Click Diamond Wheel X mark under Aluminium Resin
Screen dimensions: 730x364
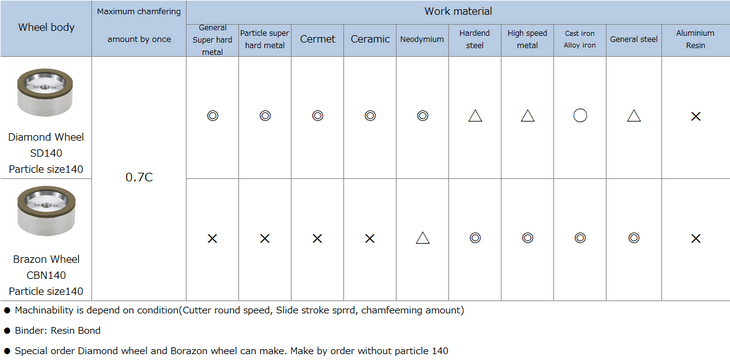696,116
